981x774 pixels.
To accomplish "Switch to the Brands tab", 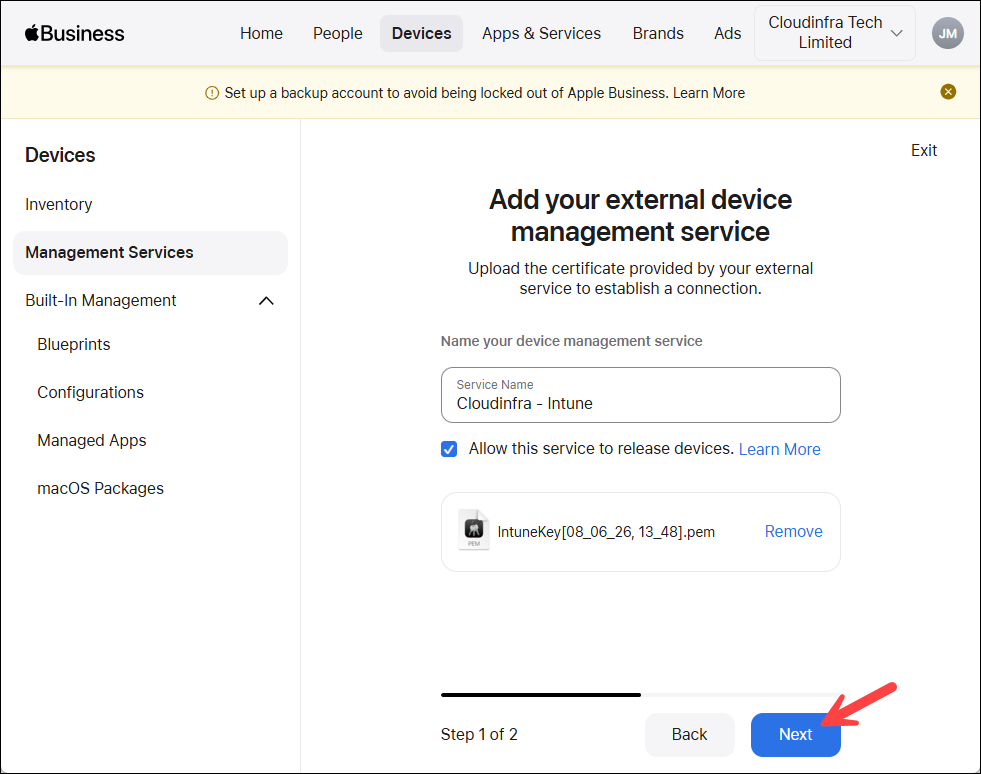I will pyautogui.click(x=658, y=33).
